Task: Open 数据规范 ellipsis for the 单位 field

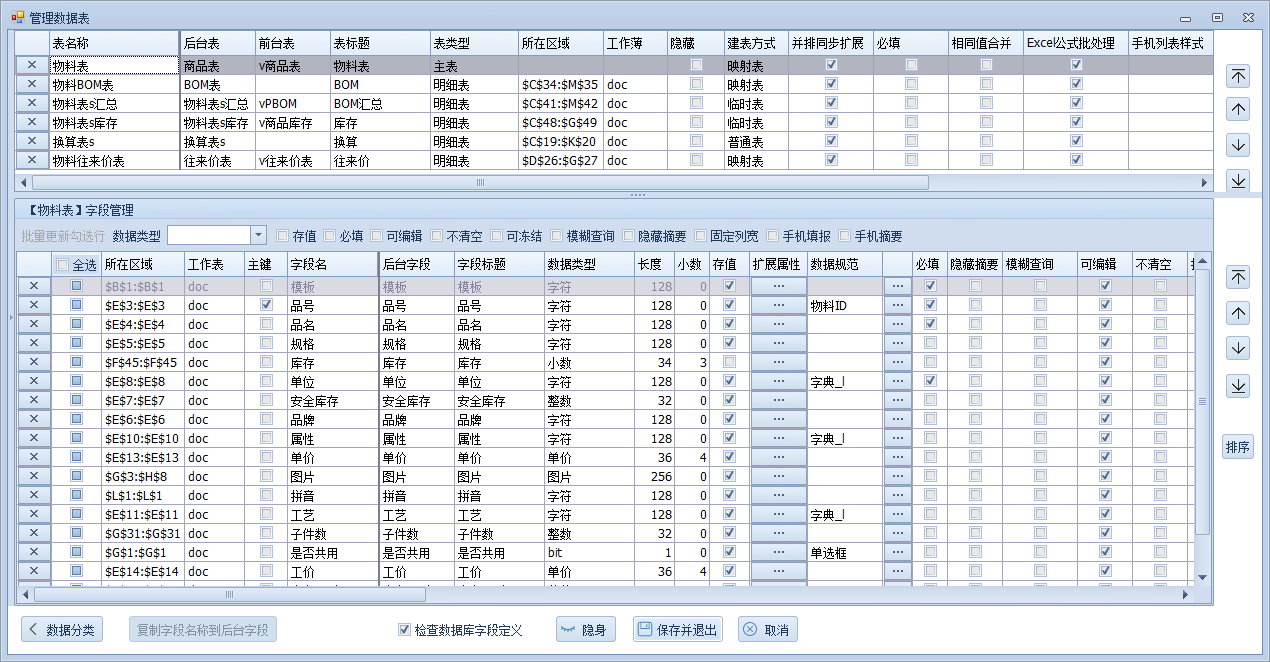Action: pyautogui.click(x=897, y=381)
